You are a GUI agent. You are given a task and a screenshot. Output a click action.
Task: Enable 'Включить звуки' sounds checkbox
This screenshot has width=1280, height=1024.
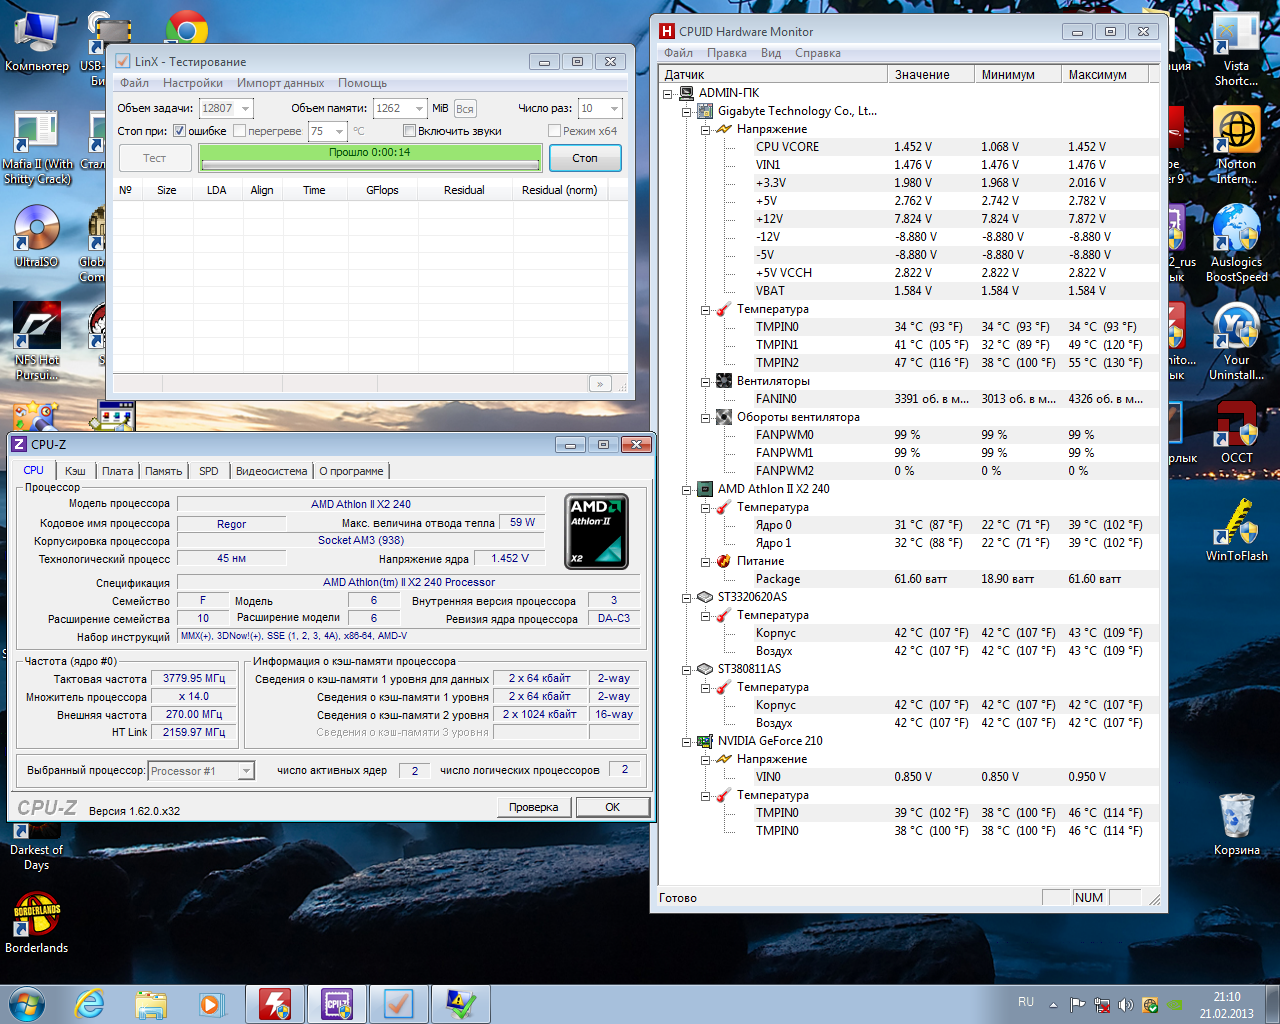(409, 131)
